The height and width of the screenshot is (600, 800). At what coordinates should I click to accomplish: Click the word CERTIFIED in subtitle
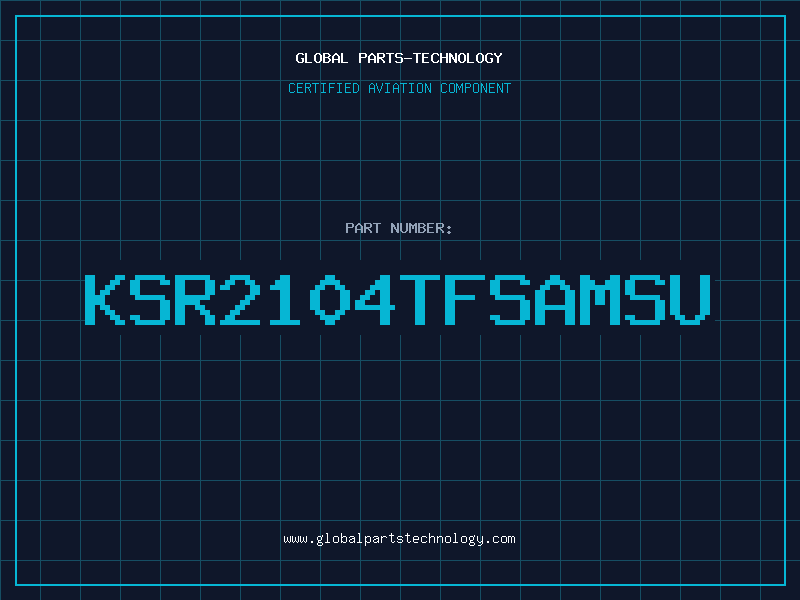324,88
